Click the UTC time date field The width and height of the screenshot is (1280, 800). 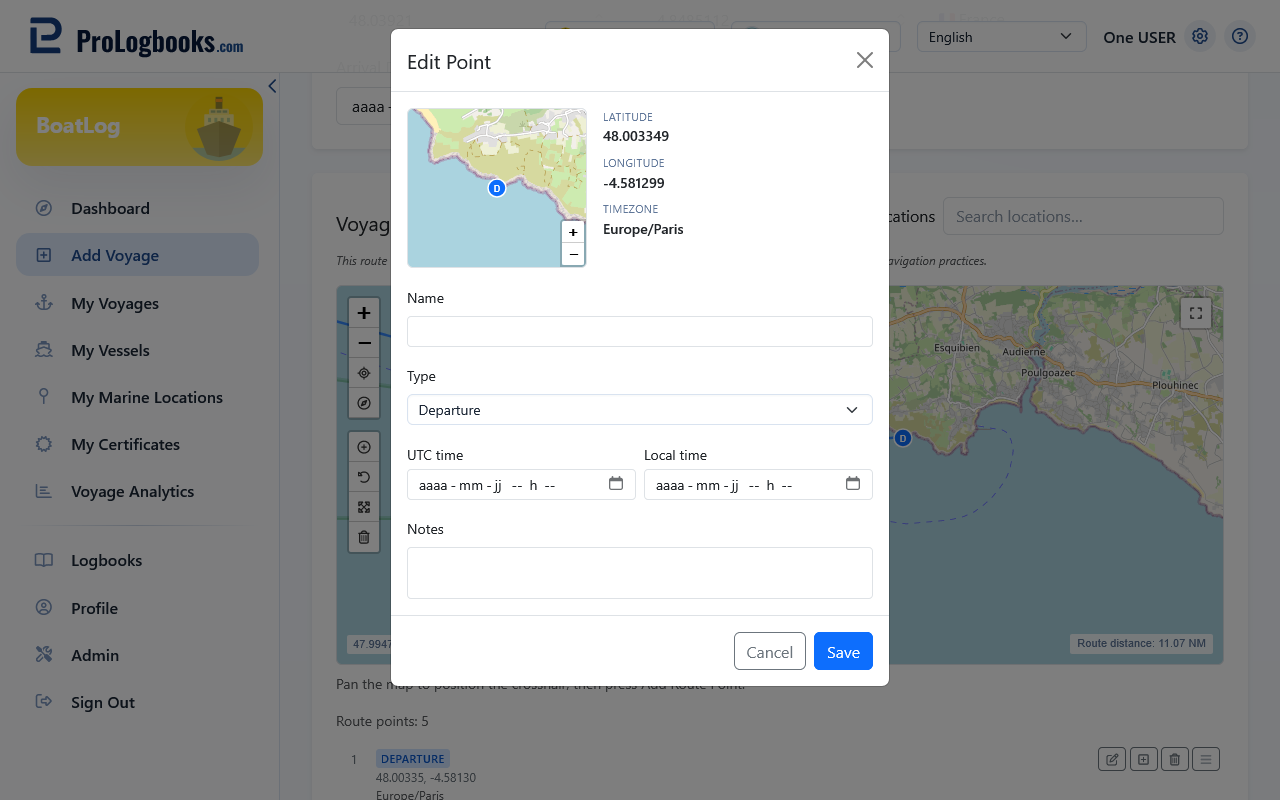coord(521,485)
